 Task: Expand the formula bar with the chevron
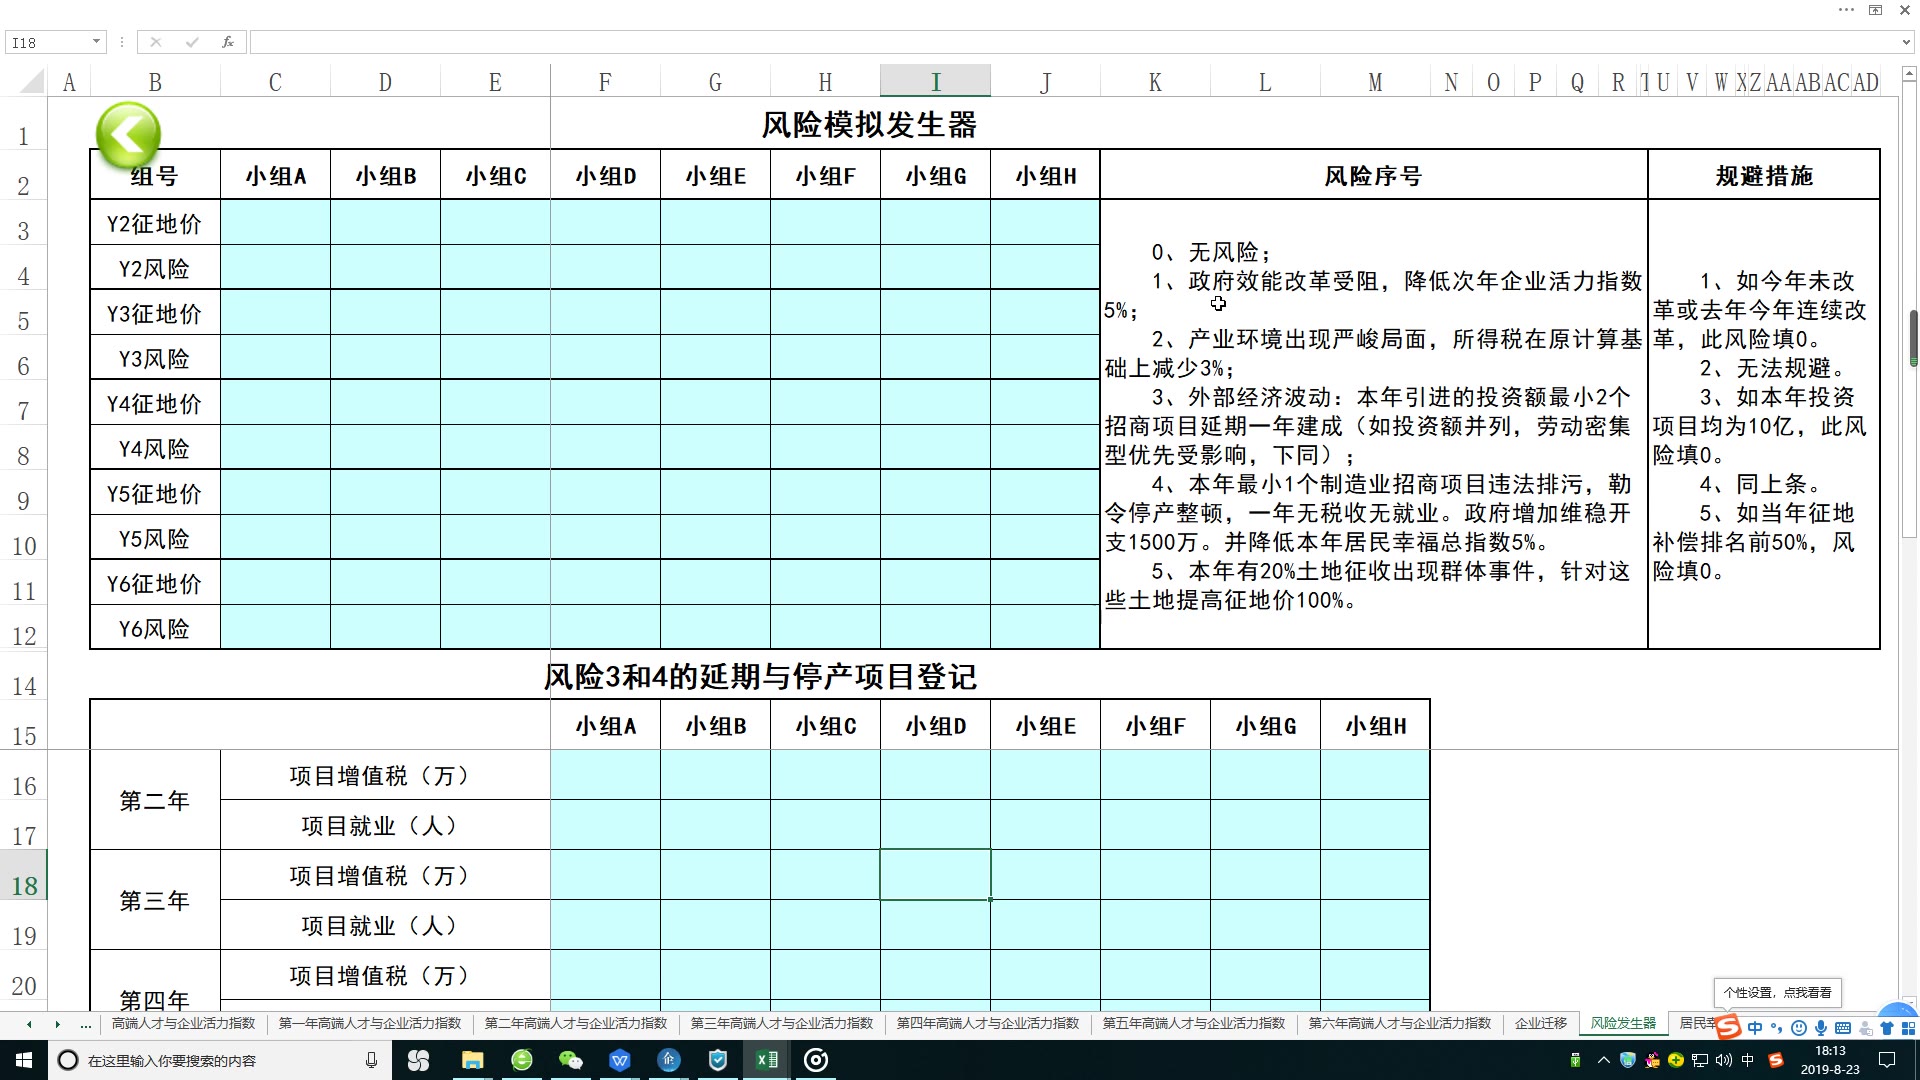point(1905,42)
